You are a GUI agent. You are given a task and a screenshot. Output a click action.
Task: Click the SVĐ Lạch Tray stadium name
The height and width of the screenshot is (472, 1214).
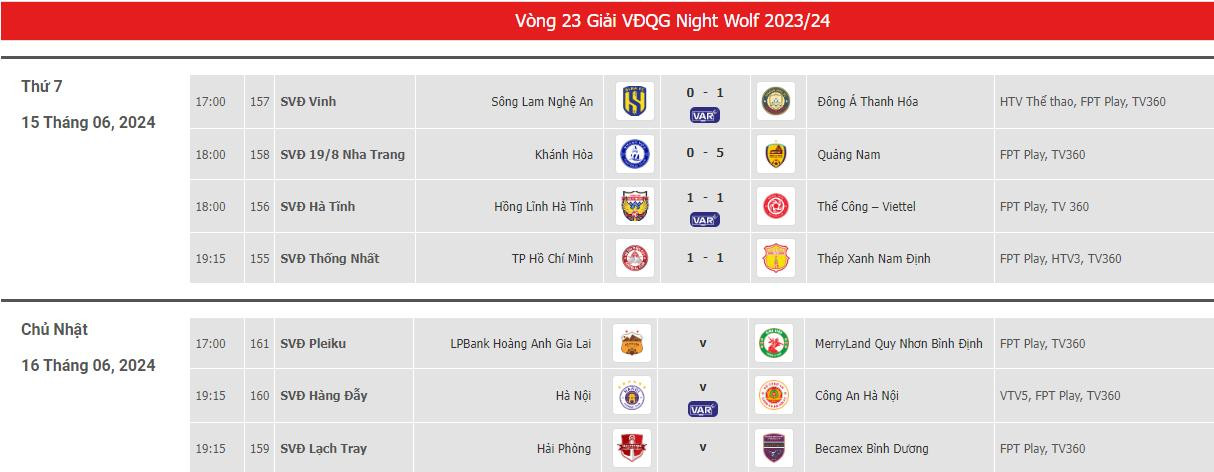pyautogui.click(x=322, y=448)
